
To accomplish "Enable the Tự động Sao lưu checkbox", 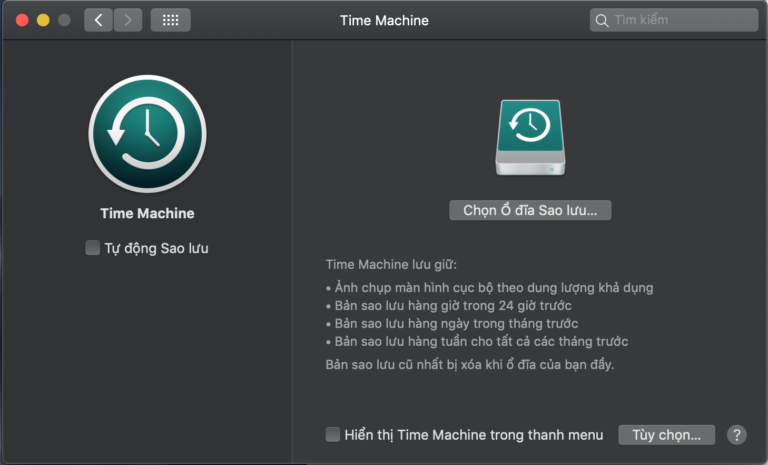I will tap(92, 247).
